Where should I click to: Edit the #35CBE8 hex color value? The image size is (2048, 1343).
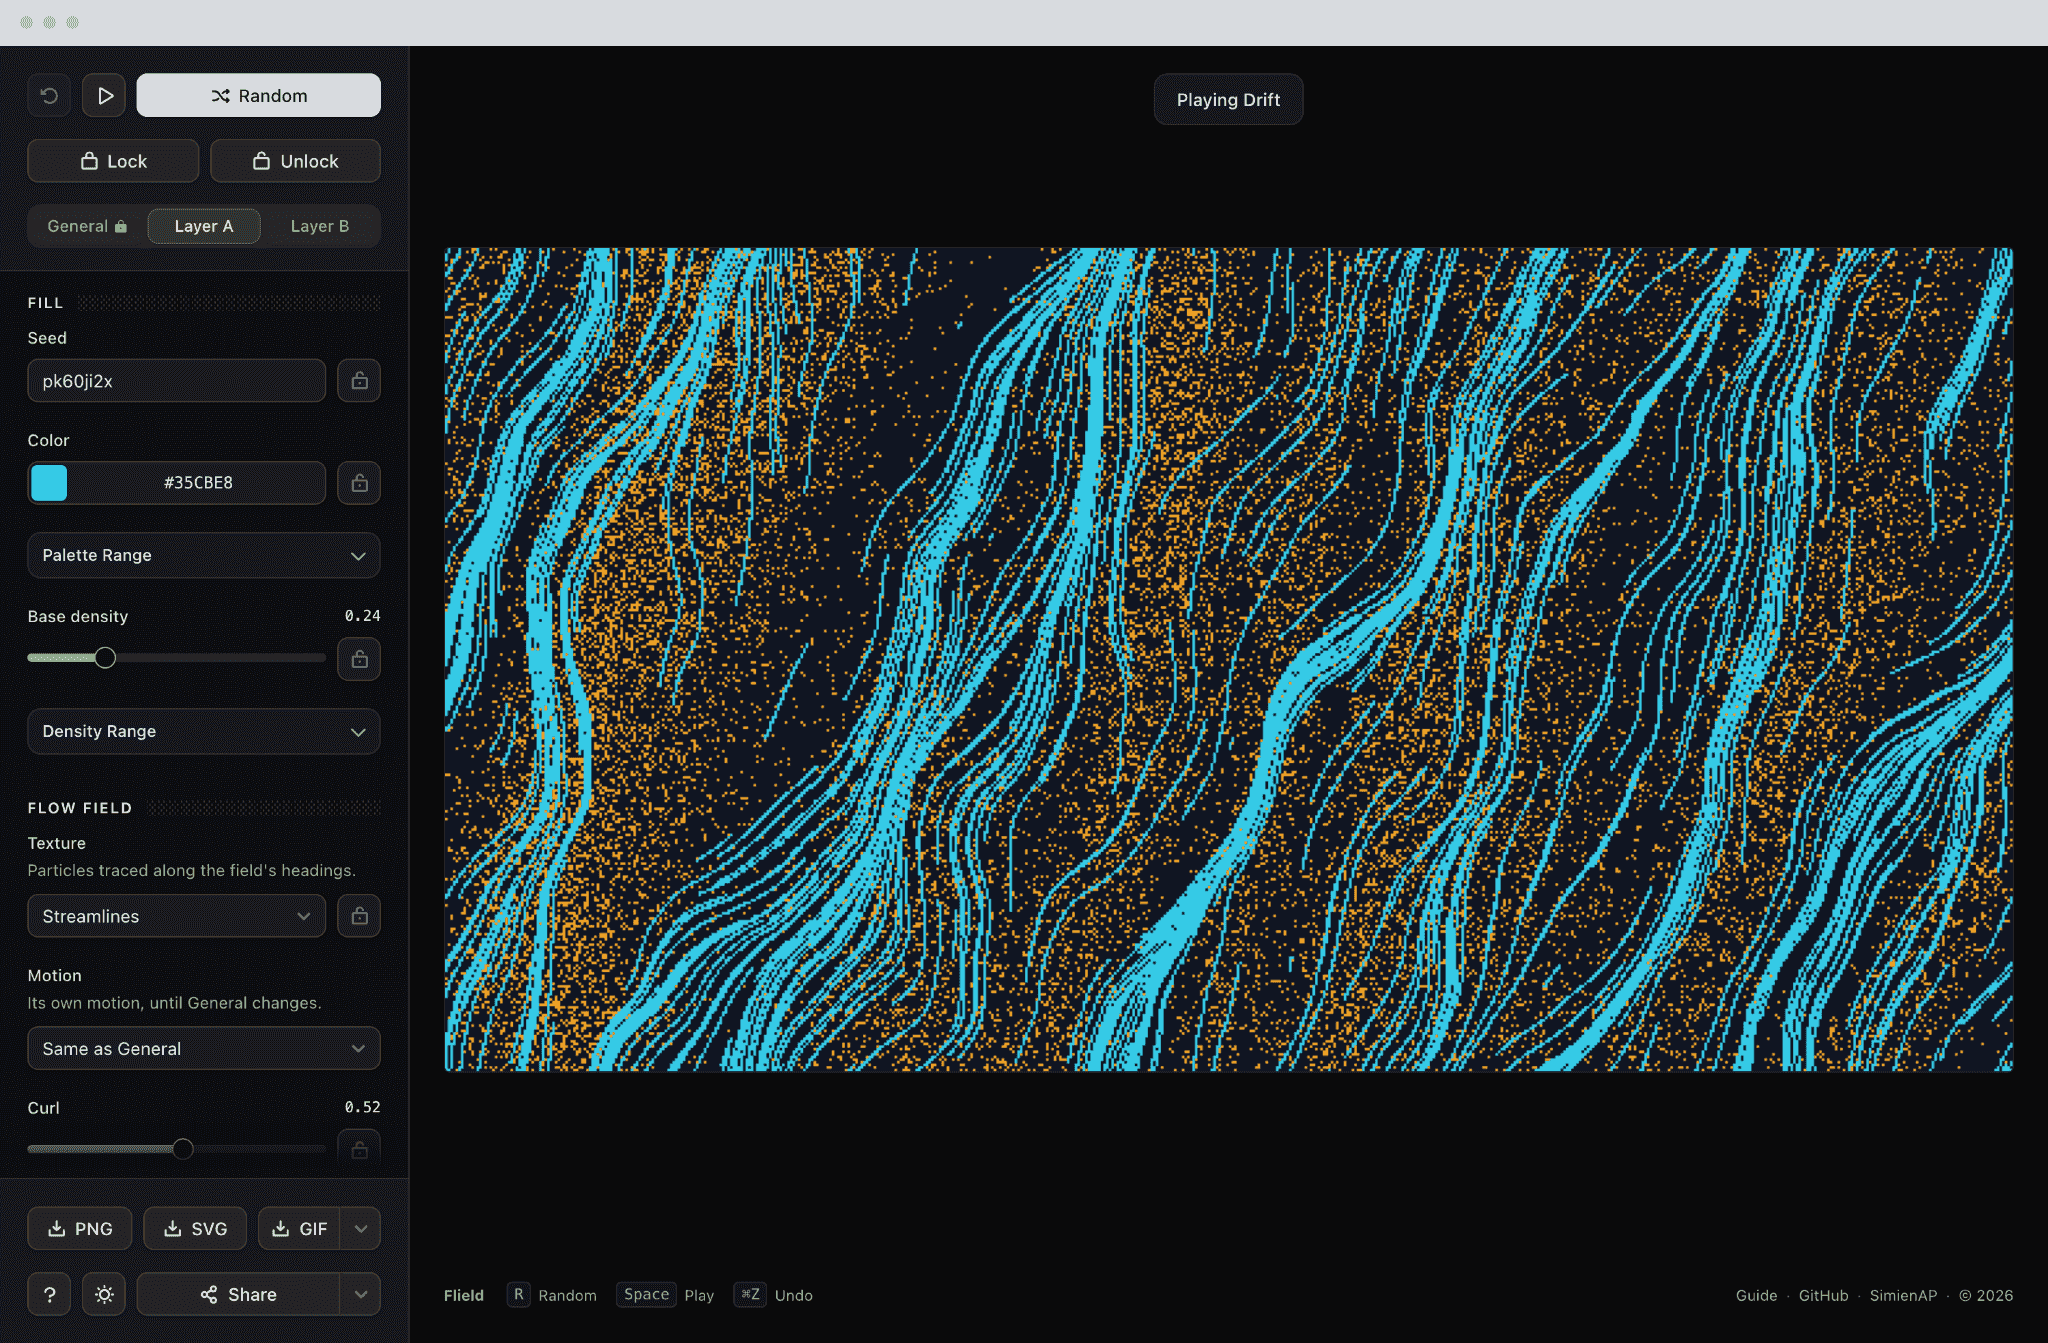pyautogui.click(x=198, y=483)
